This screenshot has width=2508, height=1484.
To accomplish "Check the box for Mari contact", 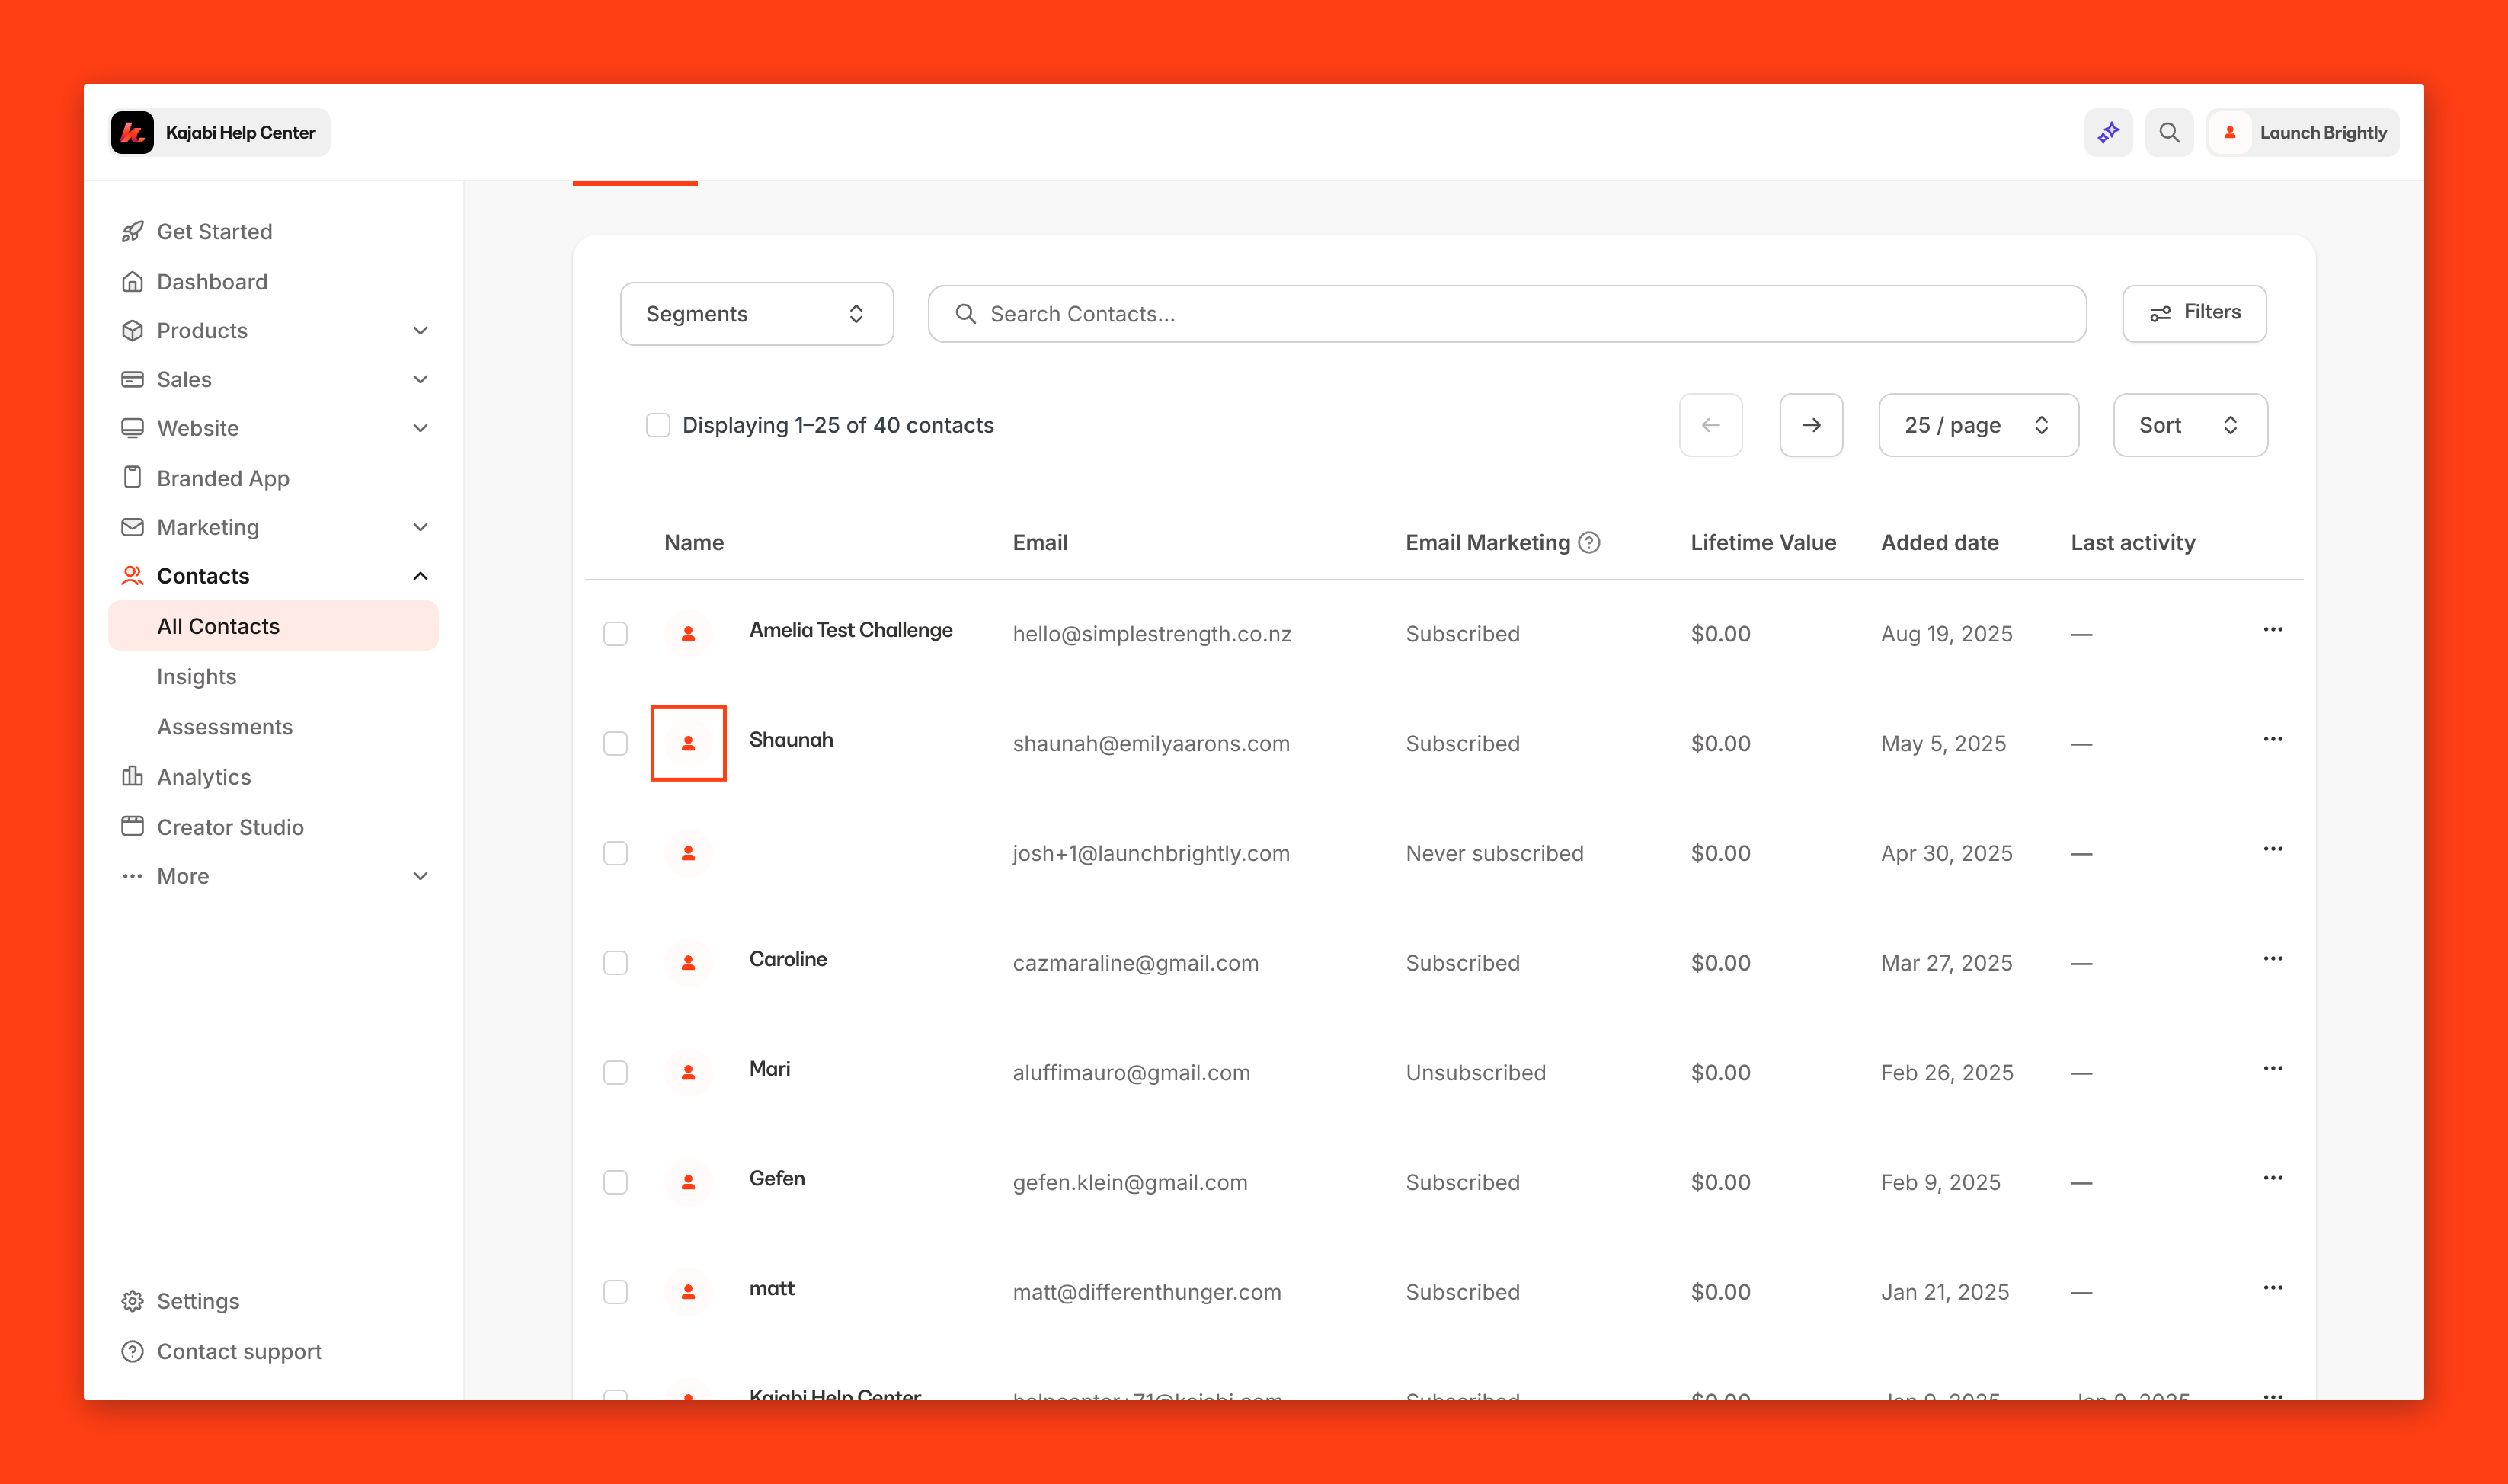I will 616,1073.
